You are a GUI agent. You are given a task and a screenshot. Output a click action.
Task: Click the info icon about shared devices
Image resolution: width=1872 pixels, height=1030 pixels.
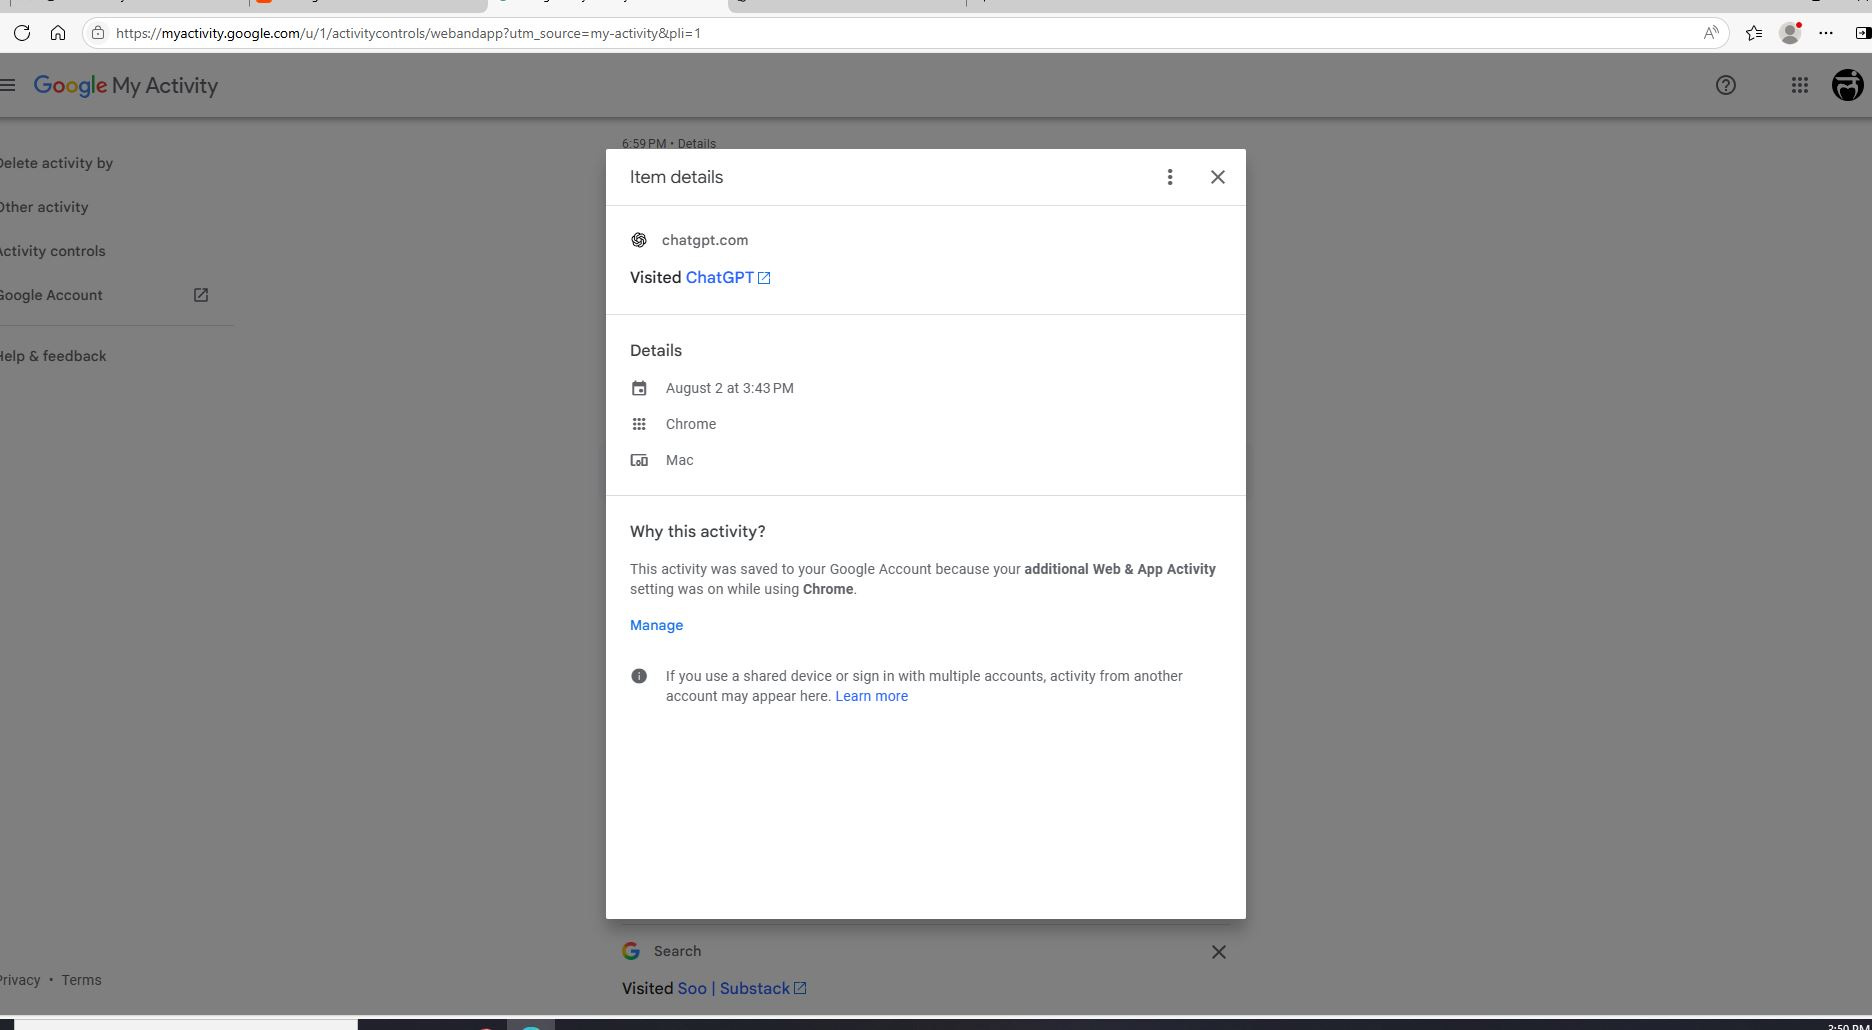(x=639, y=676)
